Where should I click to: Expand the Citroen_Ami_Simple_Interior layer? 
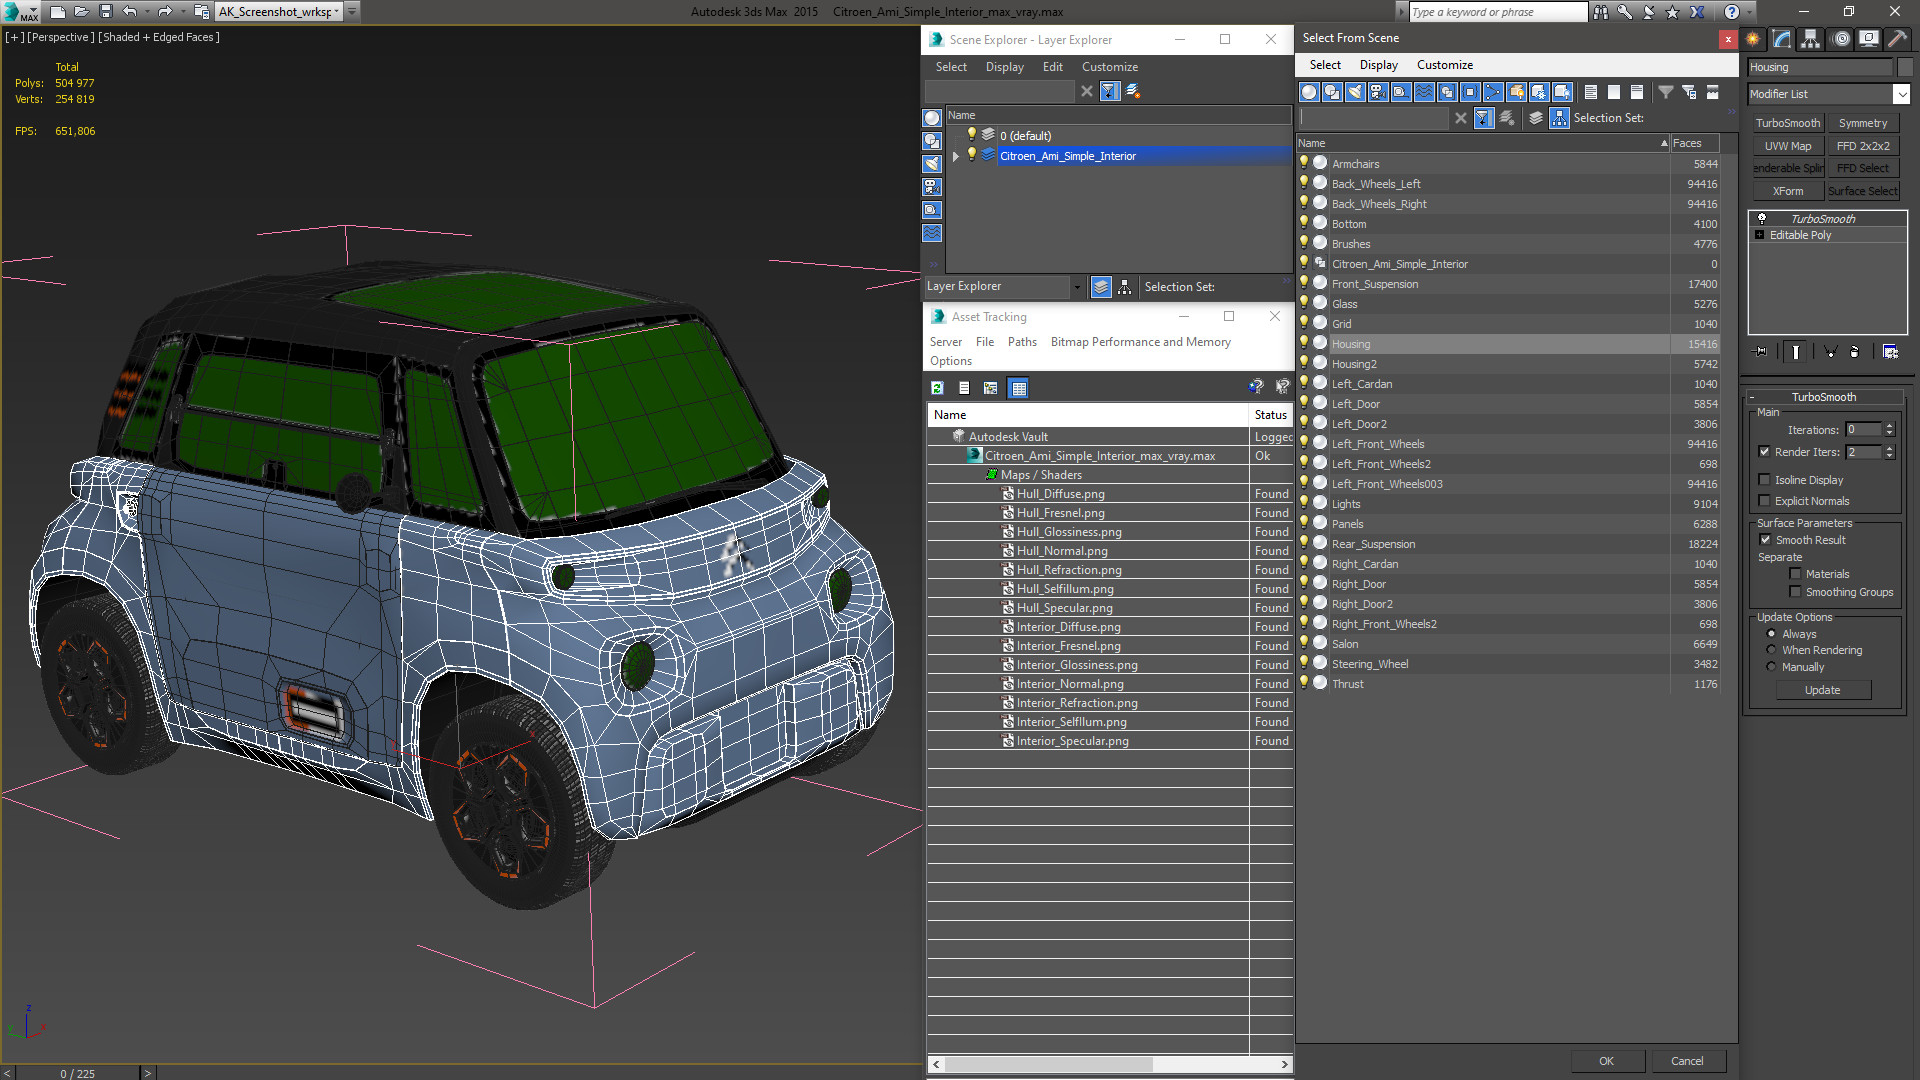(x=956, y=156)
